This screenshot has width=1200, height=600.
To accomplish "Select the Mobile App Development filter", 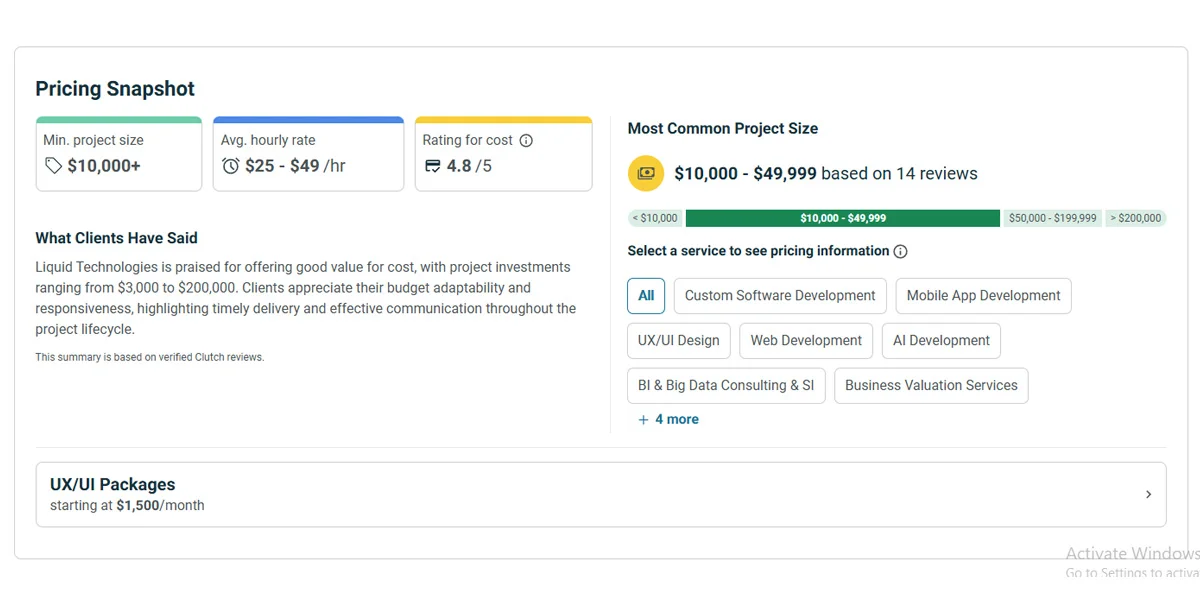I will point(983,296).
